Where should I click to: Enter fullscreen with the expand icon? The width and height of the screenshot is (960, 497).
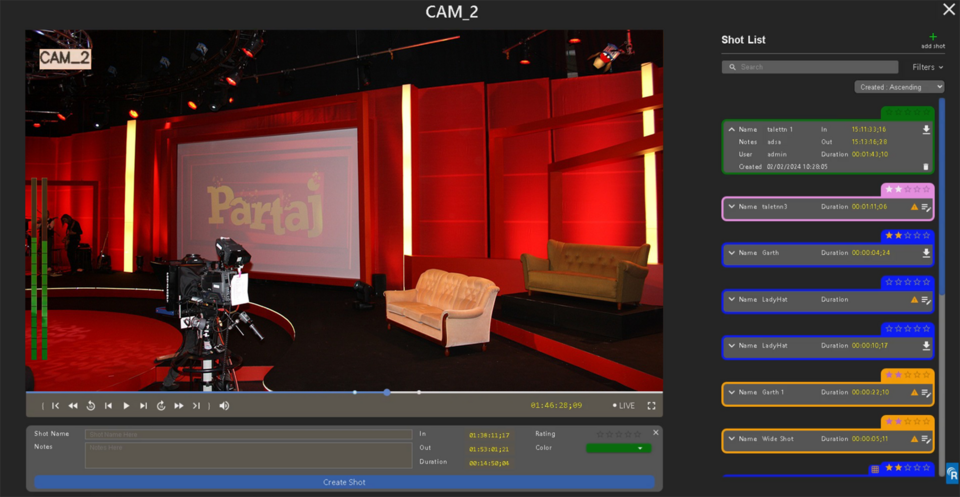coord(652,406)
